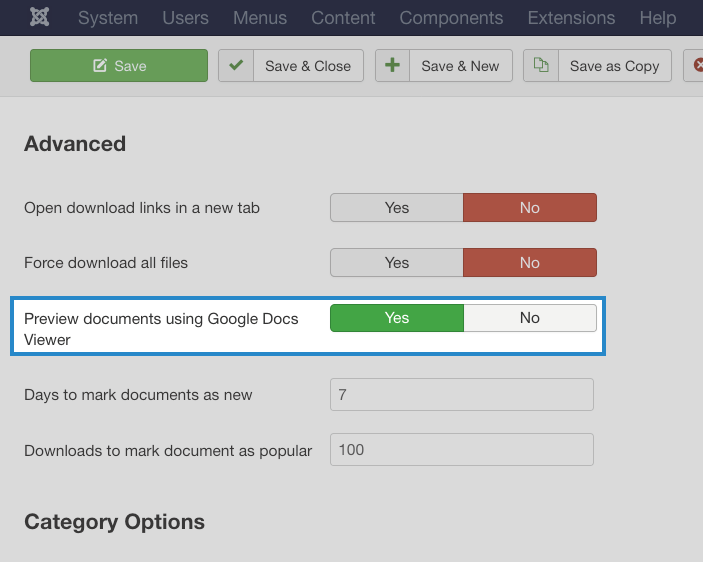Set Open download links in new tab to Yes
The height and width of the screenshot is (562, 703).
tap(397, 208)
